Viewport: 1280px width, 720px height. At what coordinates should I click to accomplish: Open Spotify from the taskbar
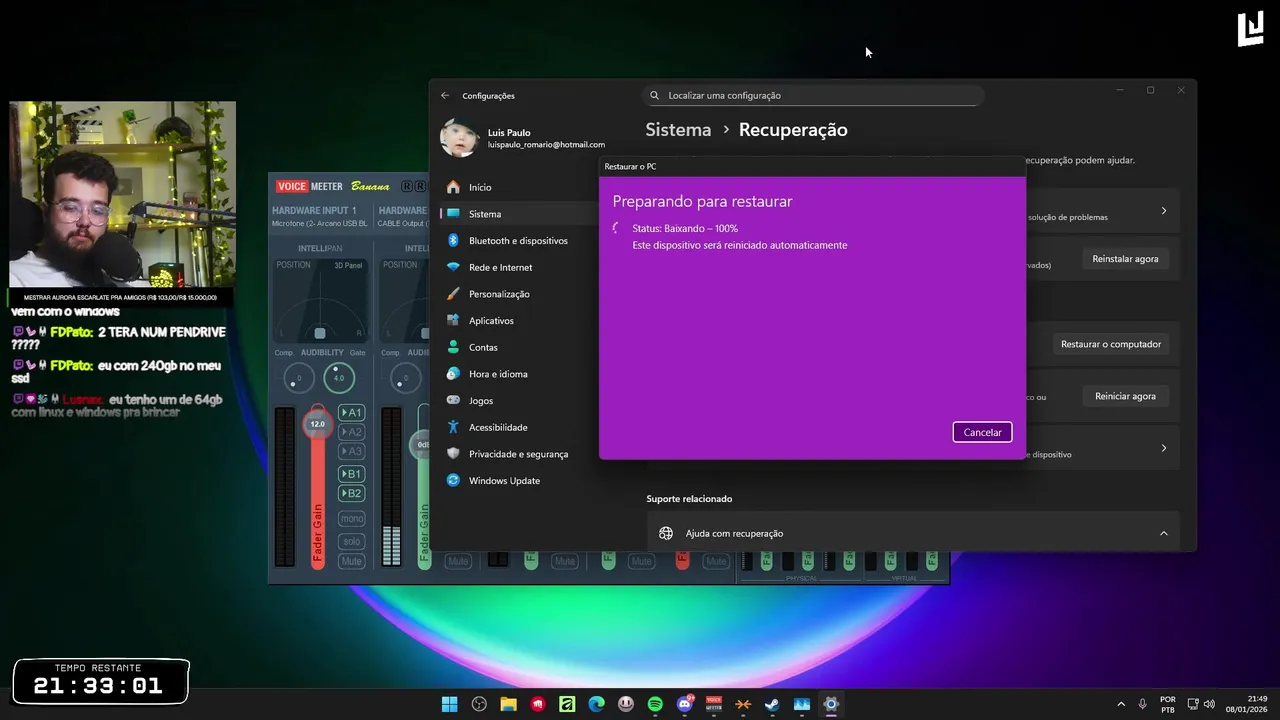click(655, 704)
